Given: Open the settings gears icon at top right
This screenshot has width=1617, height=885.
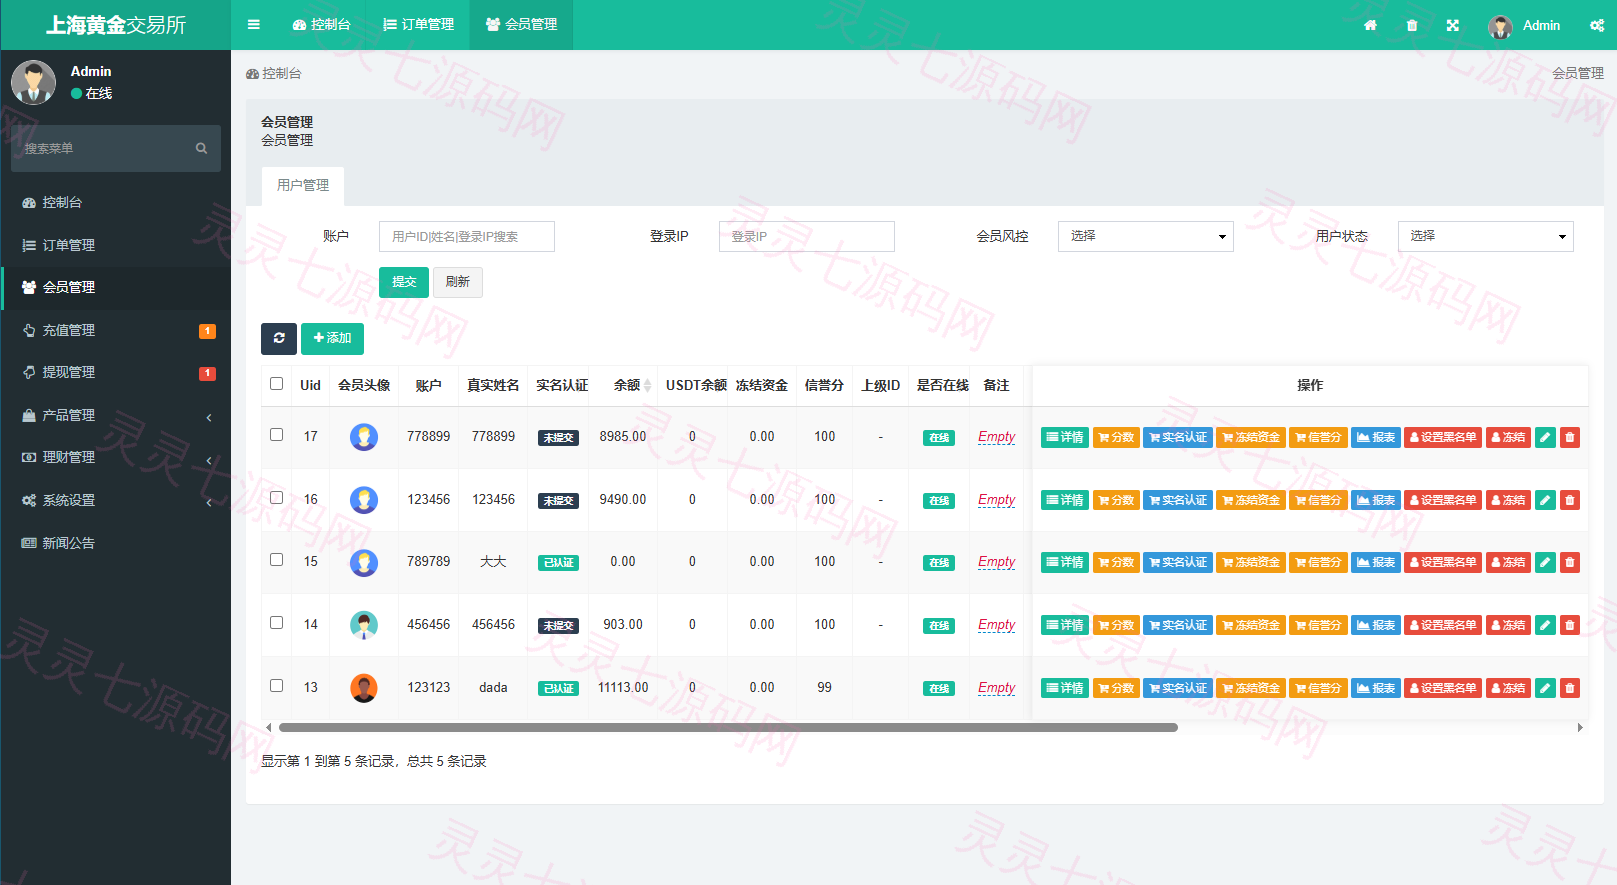Looking at the screenshot, I should pos(1597,25).
